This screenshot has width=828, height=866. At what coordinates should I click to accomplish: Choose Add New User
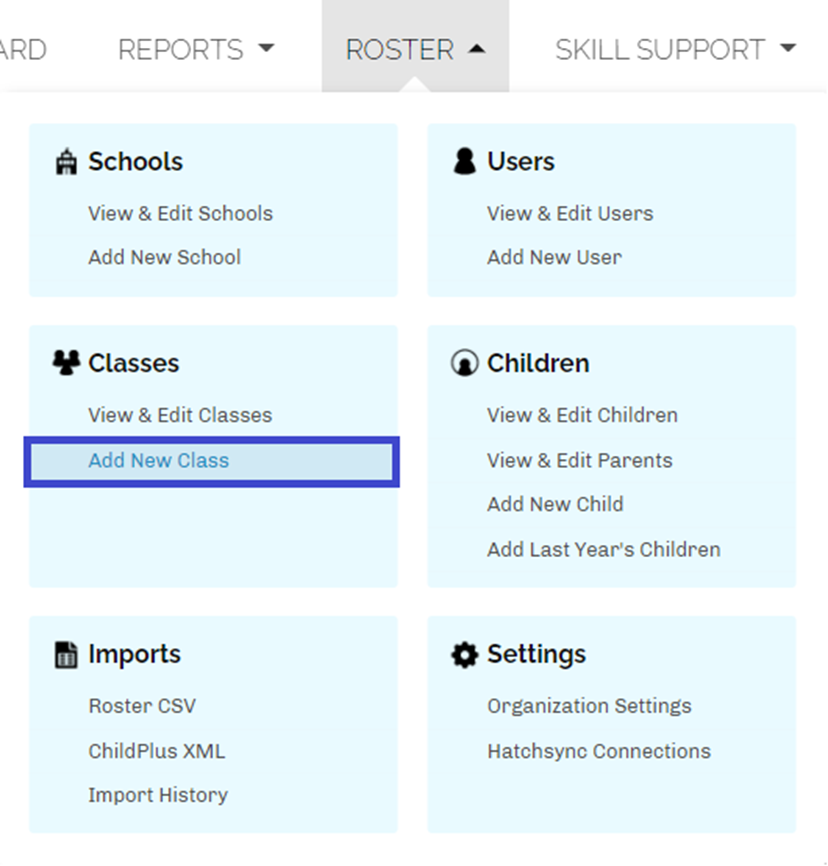(554, 257)
